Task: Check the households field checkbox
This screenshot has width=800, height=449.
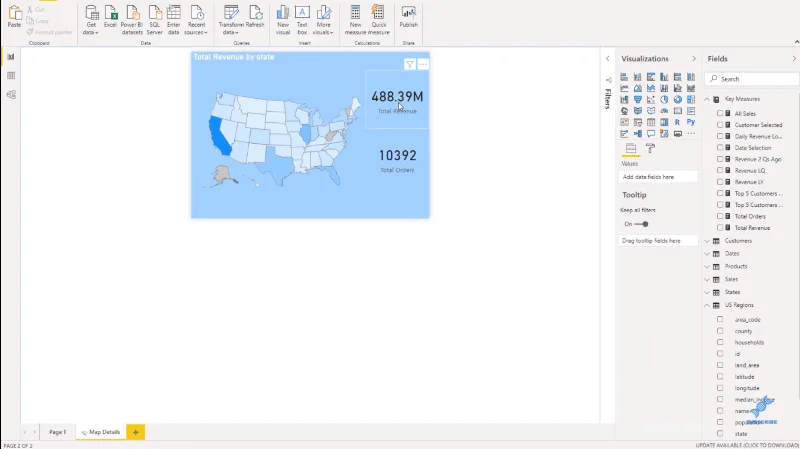Action: pyautogui.click(x=720, y=342)
